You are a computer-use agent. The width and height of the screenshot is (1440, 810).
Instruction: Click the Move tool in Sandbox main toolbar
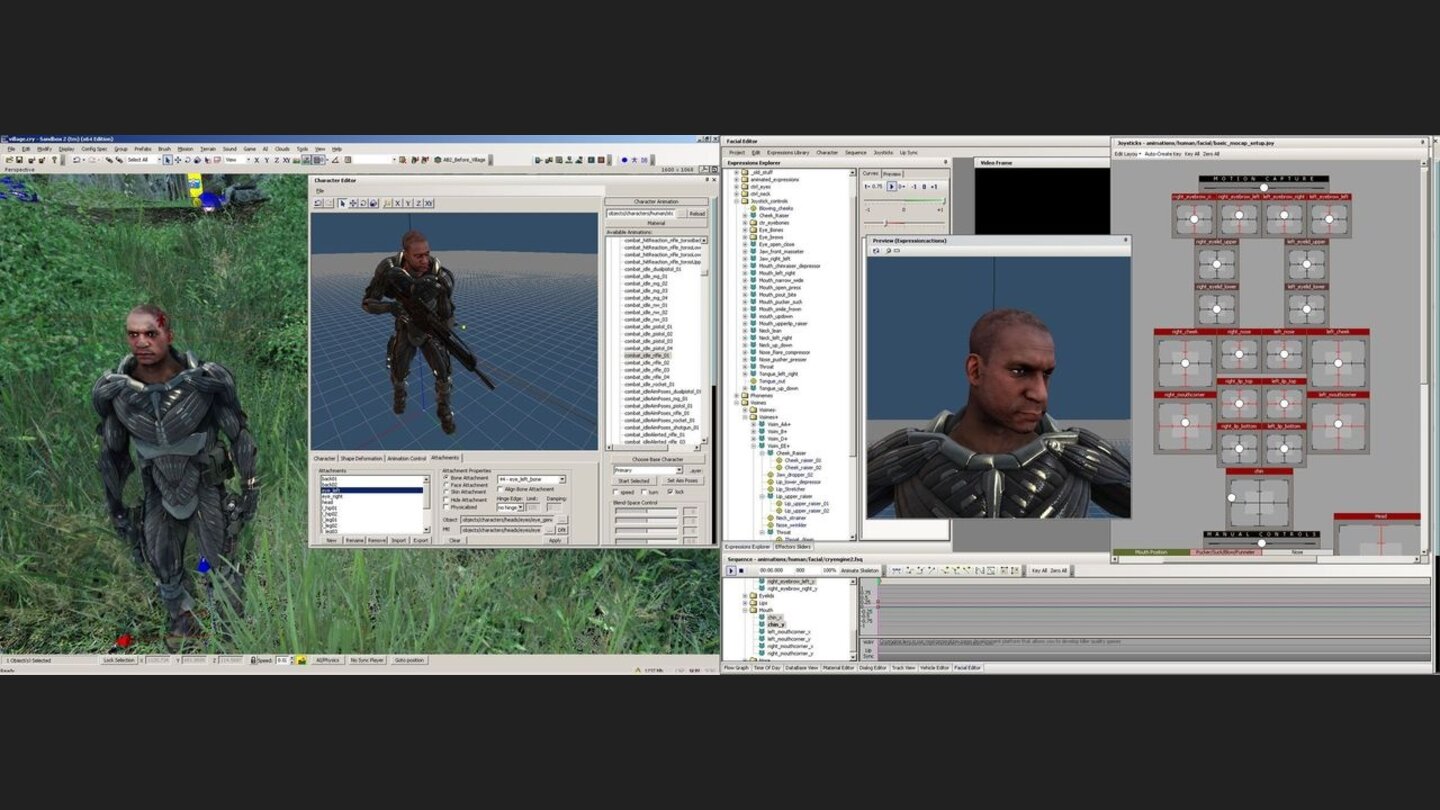pyautogui.click(x=178, y=160)
